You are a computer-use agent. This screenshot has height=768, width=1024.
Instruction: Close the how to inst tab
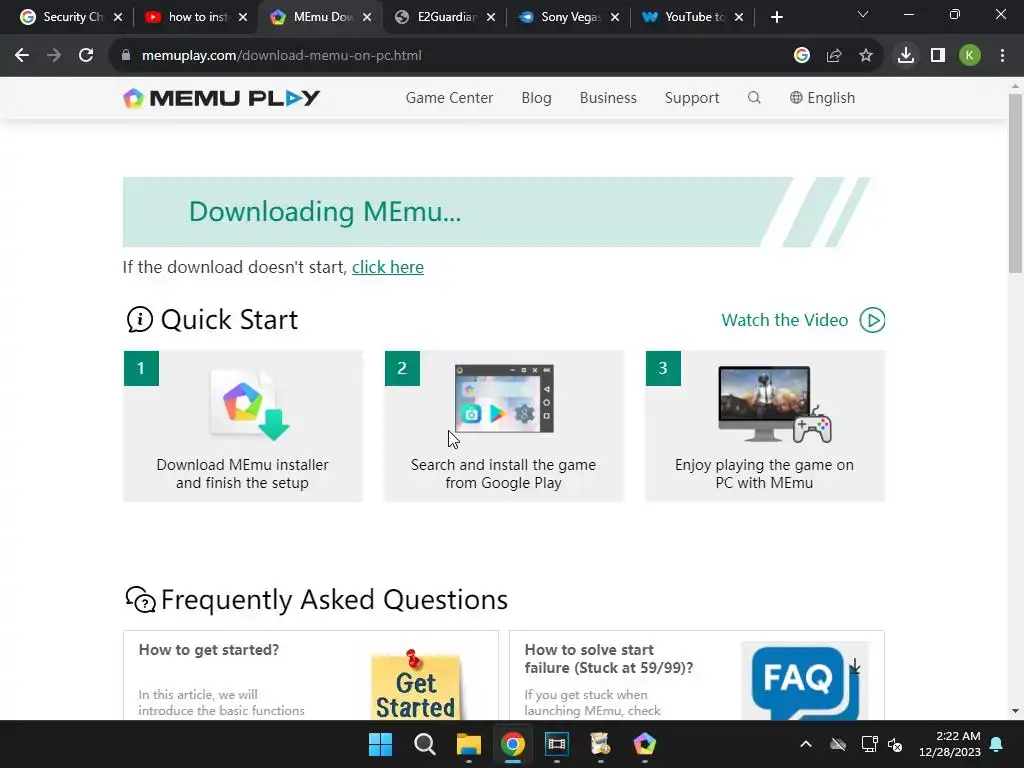point(243,17)
